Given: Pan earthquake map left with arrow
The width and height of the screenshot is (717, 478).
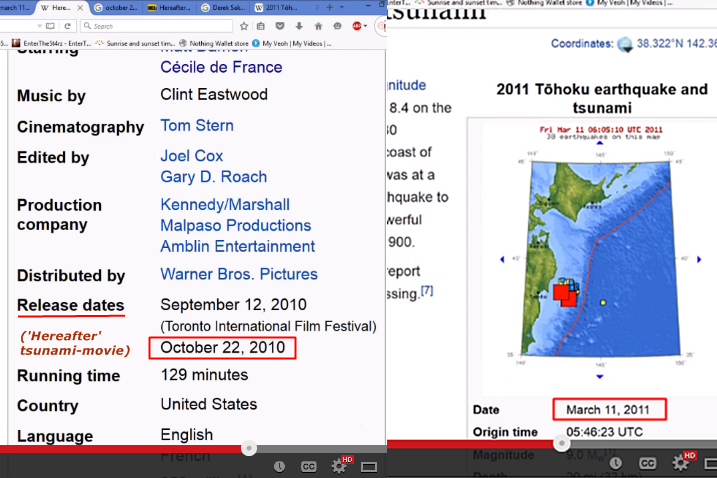Looking at the screenshot, I should click(502, 259).
